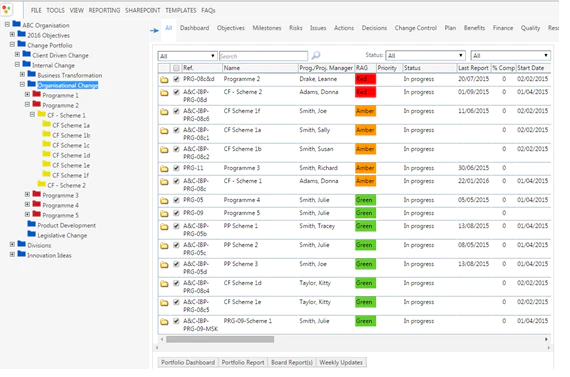Open folder icon for PP Scheme 1 row

tap(164, 226)
